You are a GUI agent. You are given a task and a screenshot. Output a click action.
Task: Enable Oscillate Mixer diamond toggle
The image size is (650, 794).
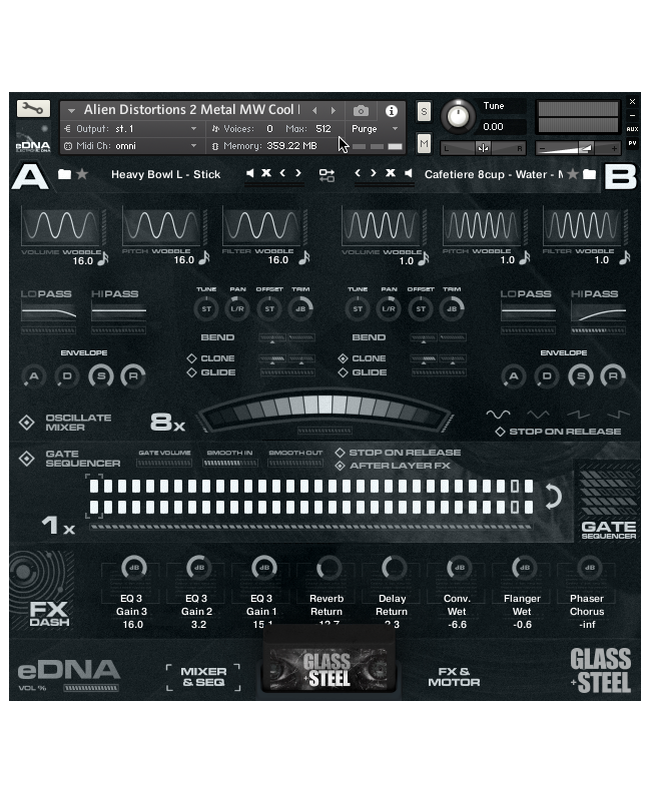[x=26, y=422]
